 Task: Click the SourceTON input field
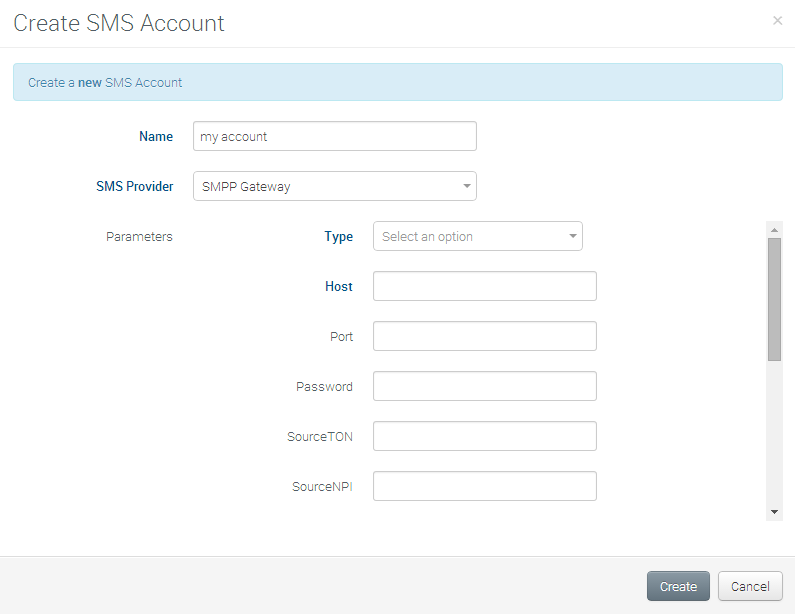click(484, 436)
